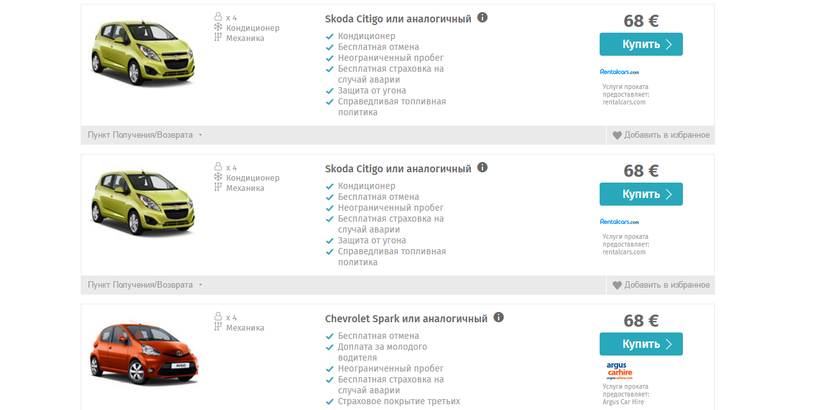Click rentalcars.com logo in first listing
Viewport: 820px width, 410px height.
(x=619, y=72)
